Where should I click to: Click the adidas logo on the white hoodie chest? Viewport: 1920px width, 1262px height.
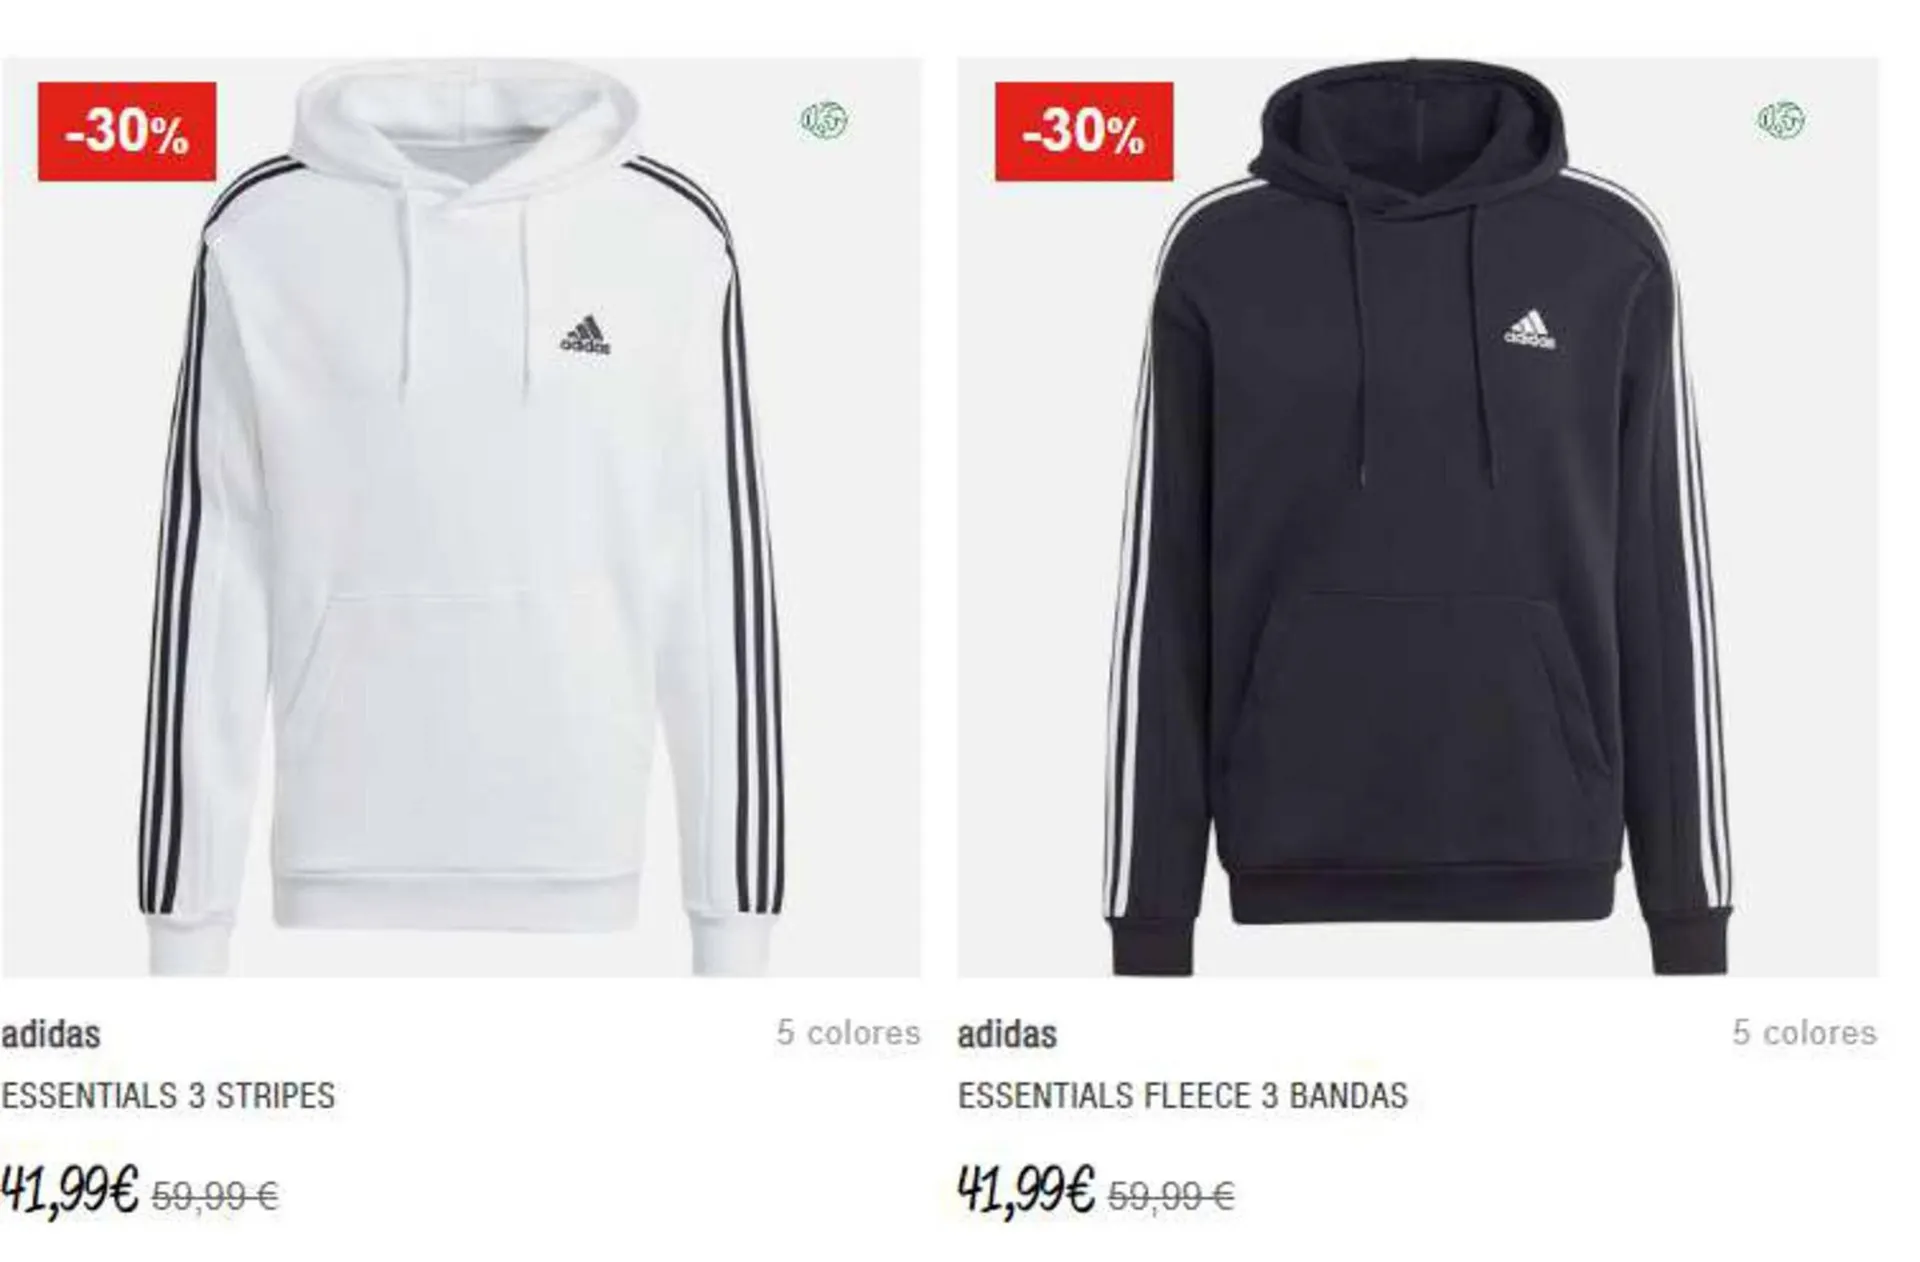tap(585, 335)
